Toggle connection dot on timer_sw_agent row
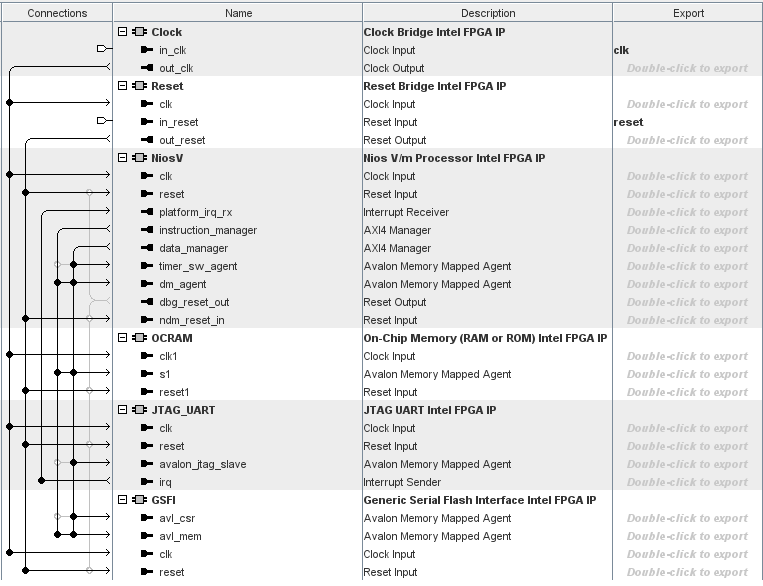Screen dimensions: 763x586 coord(74,266)
